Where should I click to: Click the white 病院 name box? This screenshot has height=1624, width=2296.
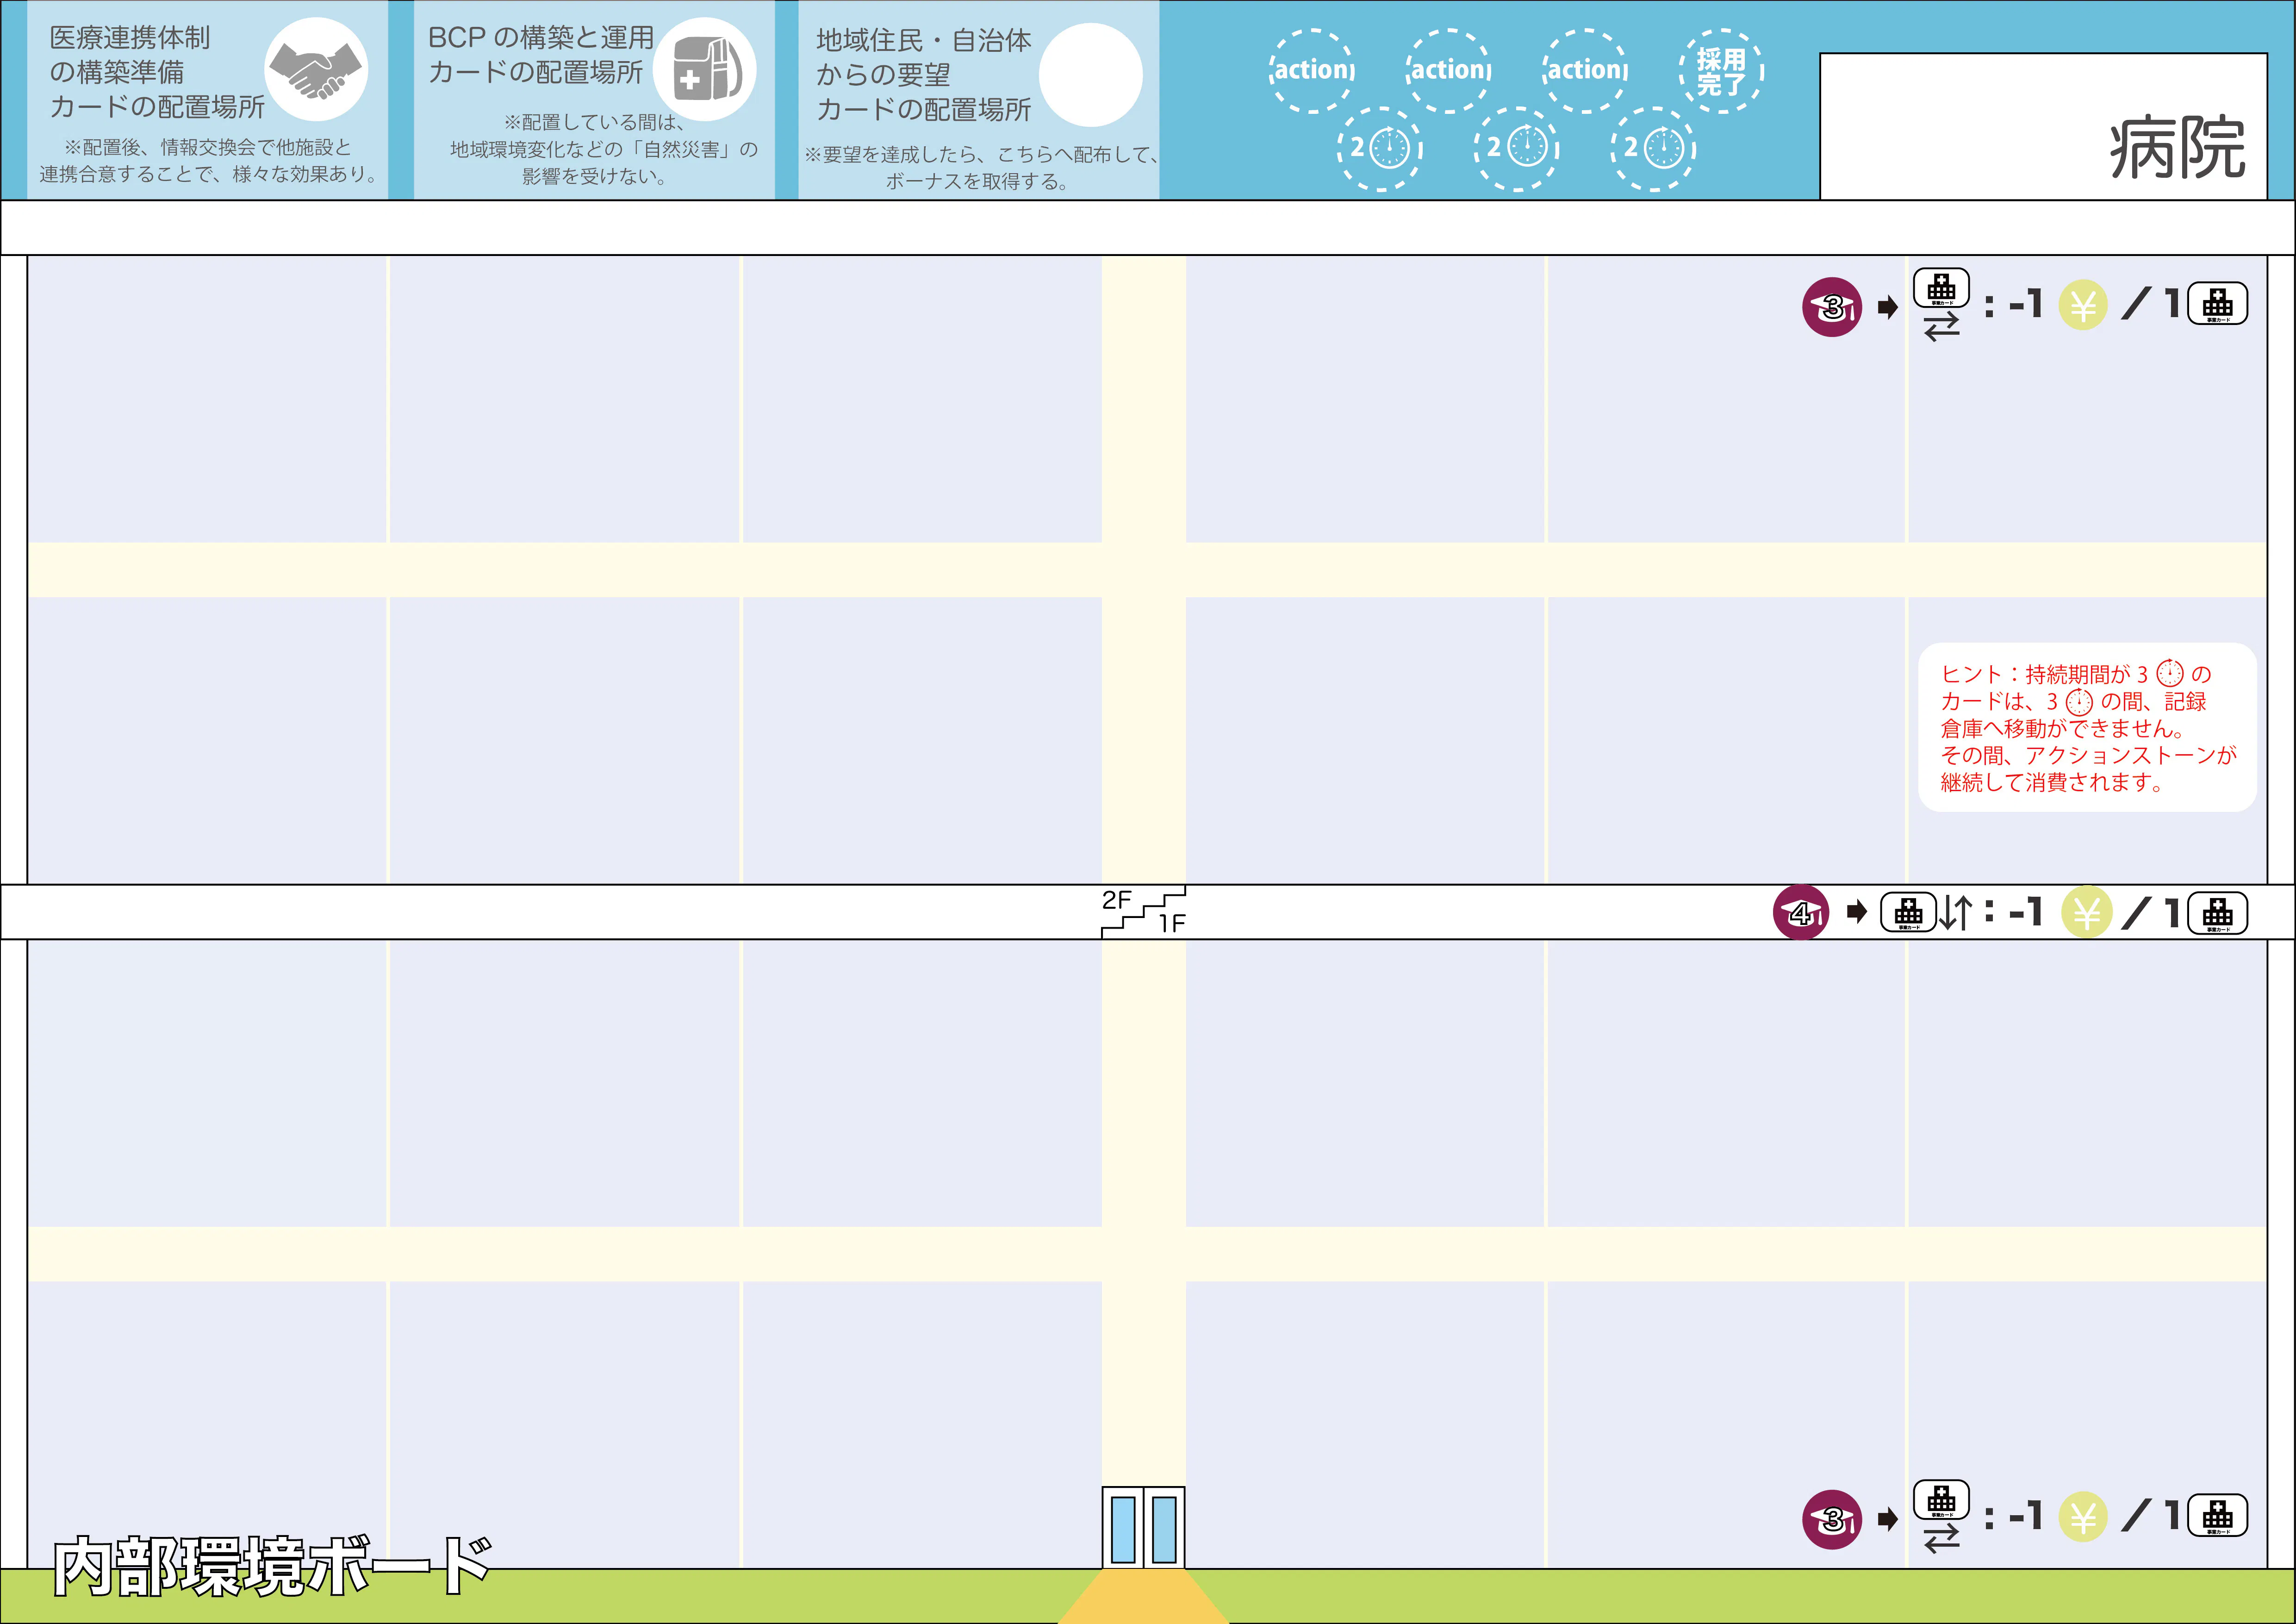click(2042, 126)
